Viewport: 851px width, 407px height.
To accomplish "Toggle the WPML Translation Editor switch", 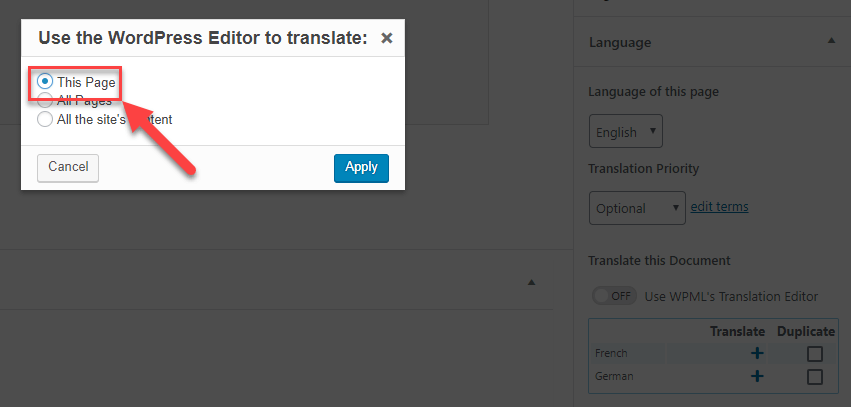I will pos(613,296).
